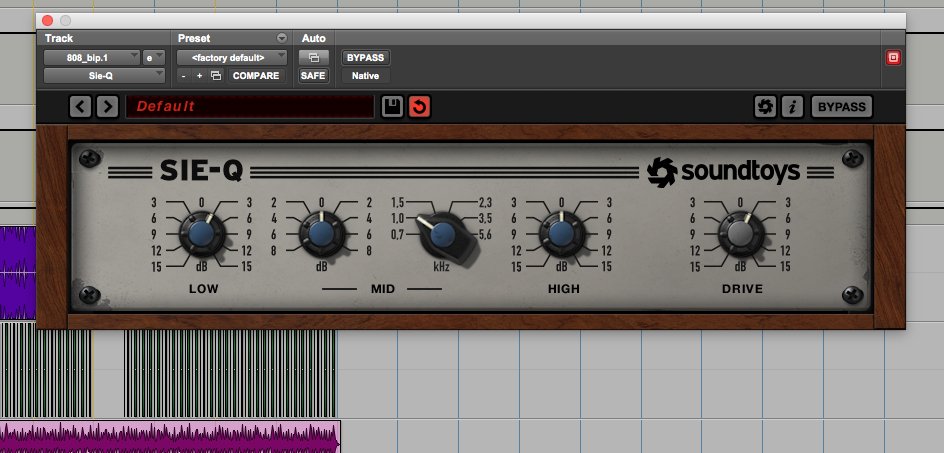This screenshot has width=944, height=453.
Task: Toggle the Pro Tools BYPASS button in header
Action: pos(365,58)
